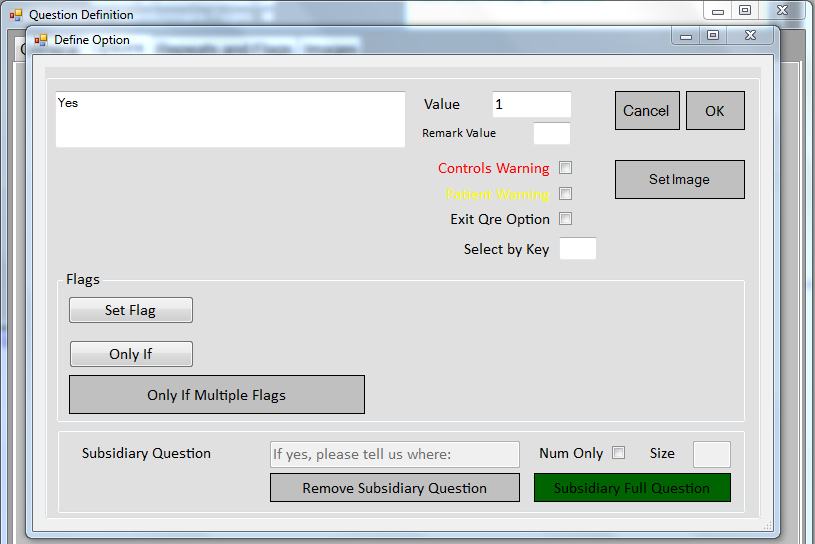Maximize the Define Option dialog window

[x=712, y=36]
